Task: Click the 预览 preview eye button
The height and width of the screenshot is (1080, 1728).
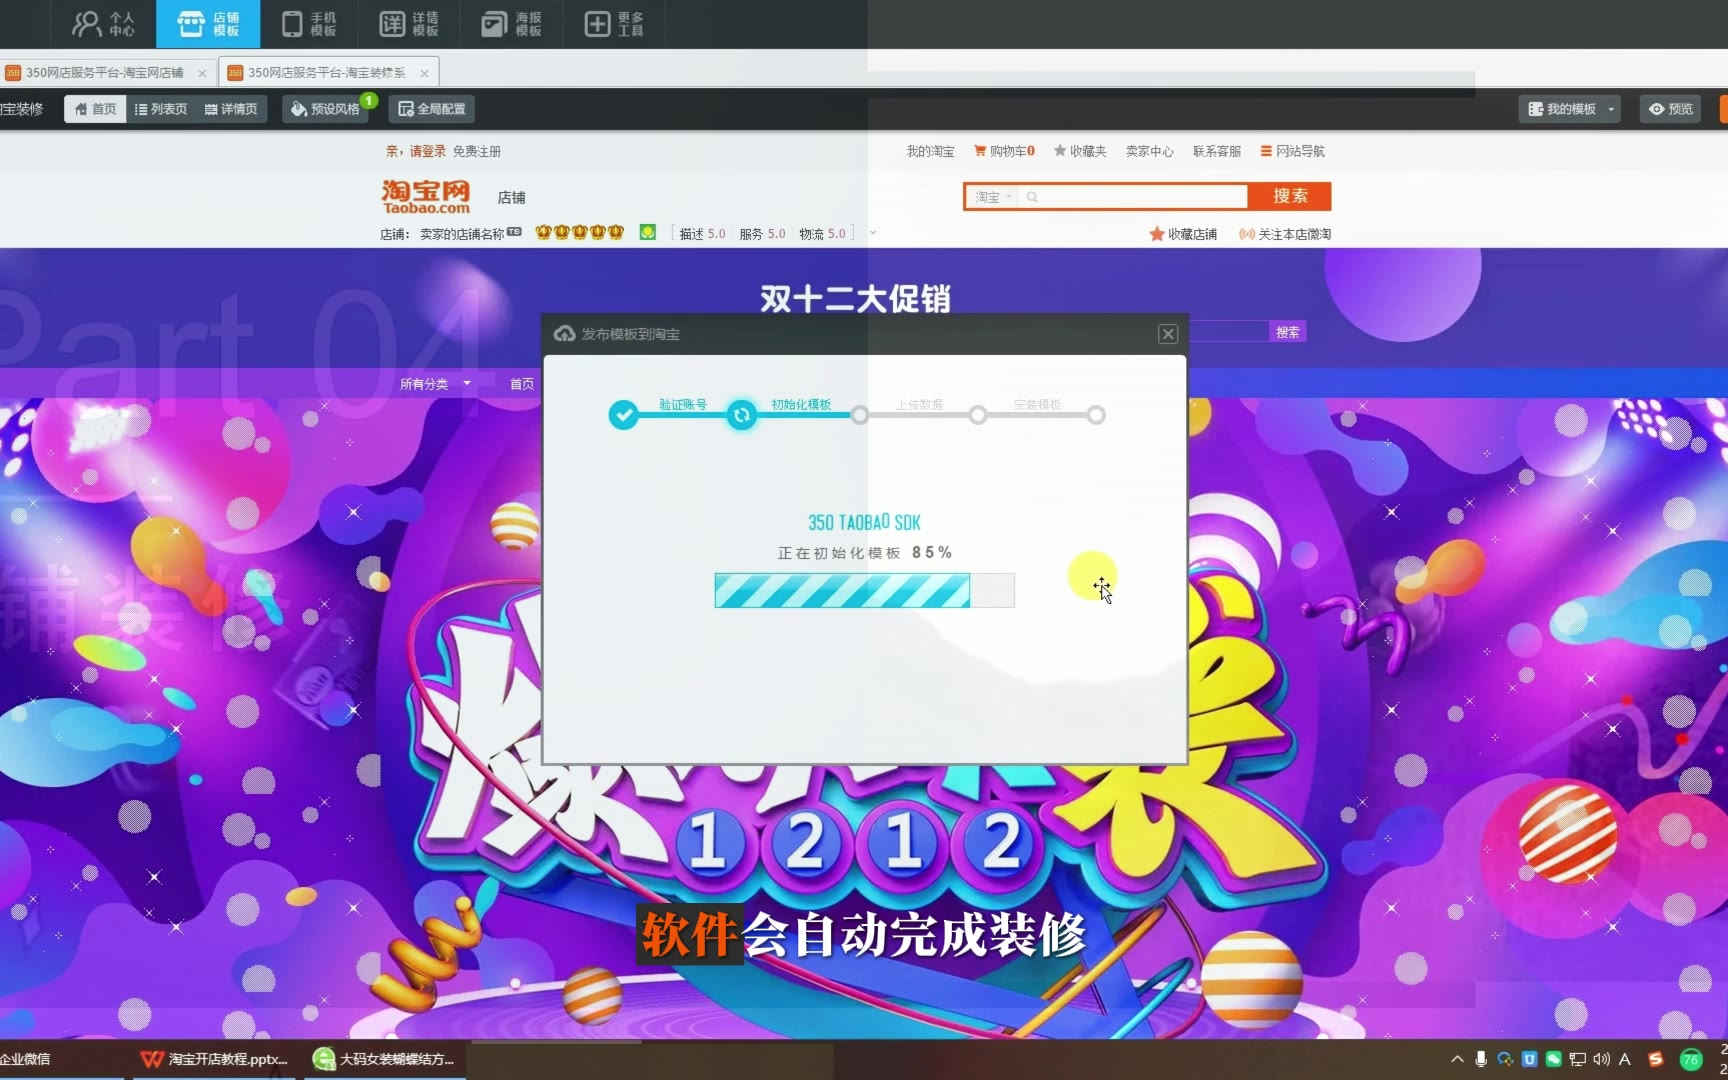Action: click(x=1671, y=109)
